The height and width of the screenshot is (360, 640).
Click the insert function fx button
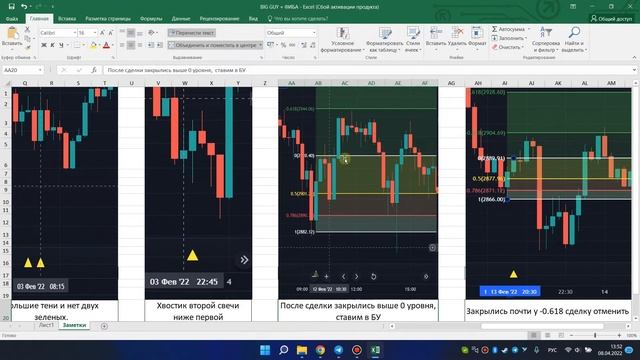pos(94,70)
